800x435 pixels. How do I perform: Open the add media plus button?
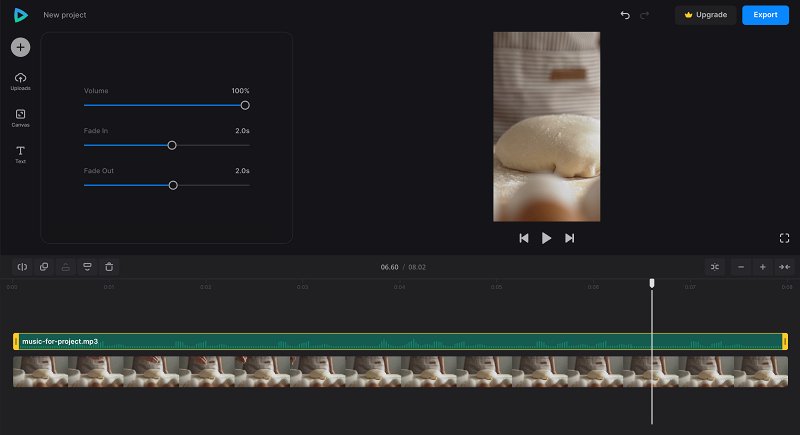(x=20, y=47)
